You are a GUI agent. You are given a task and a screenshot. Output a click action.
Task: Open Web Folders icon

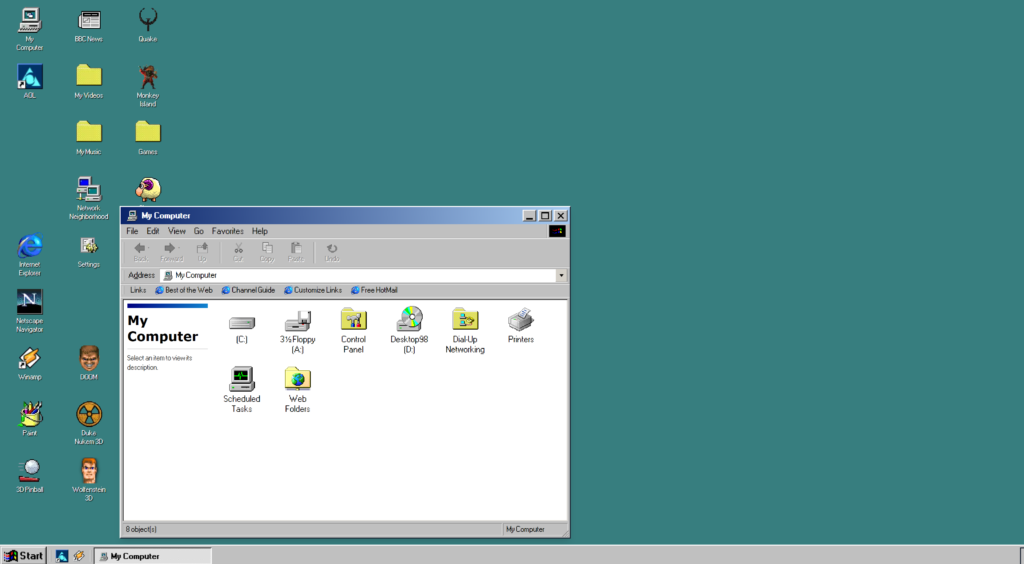point(297,388)
